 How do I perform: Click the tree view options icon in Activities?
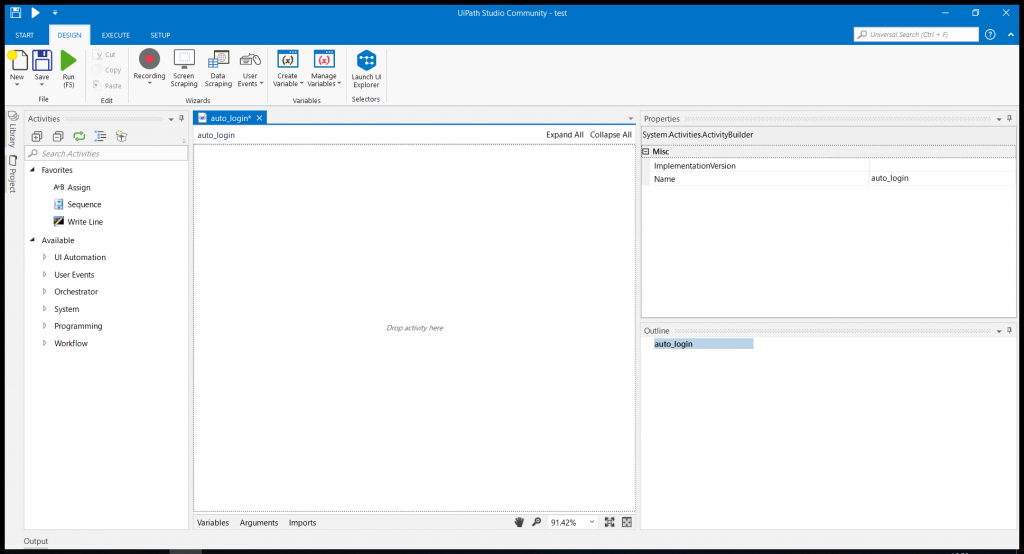click(x=100, y=136)
